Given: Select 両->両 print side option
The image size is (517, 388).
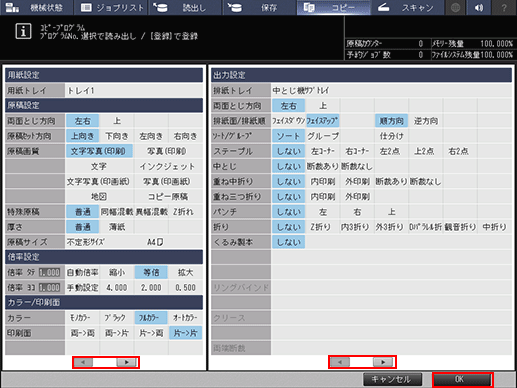Looking at the screenshot, I should (82, 333).
